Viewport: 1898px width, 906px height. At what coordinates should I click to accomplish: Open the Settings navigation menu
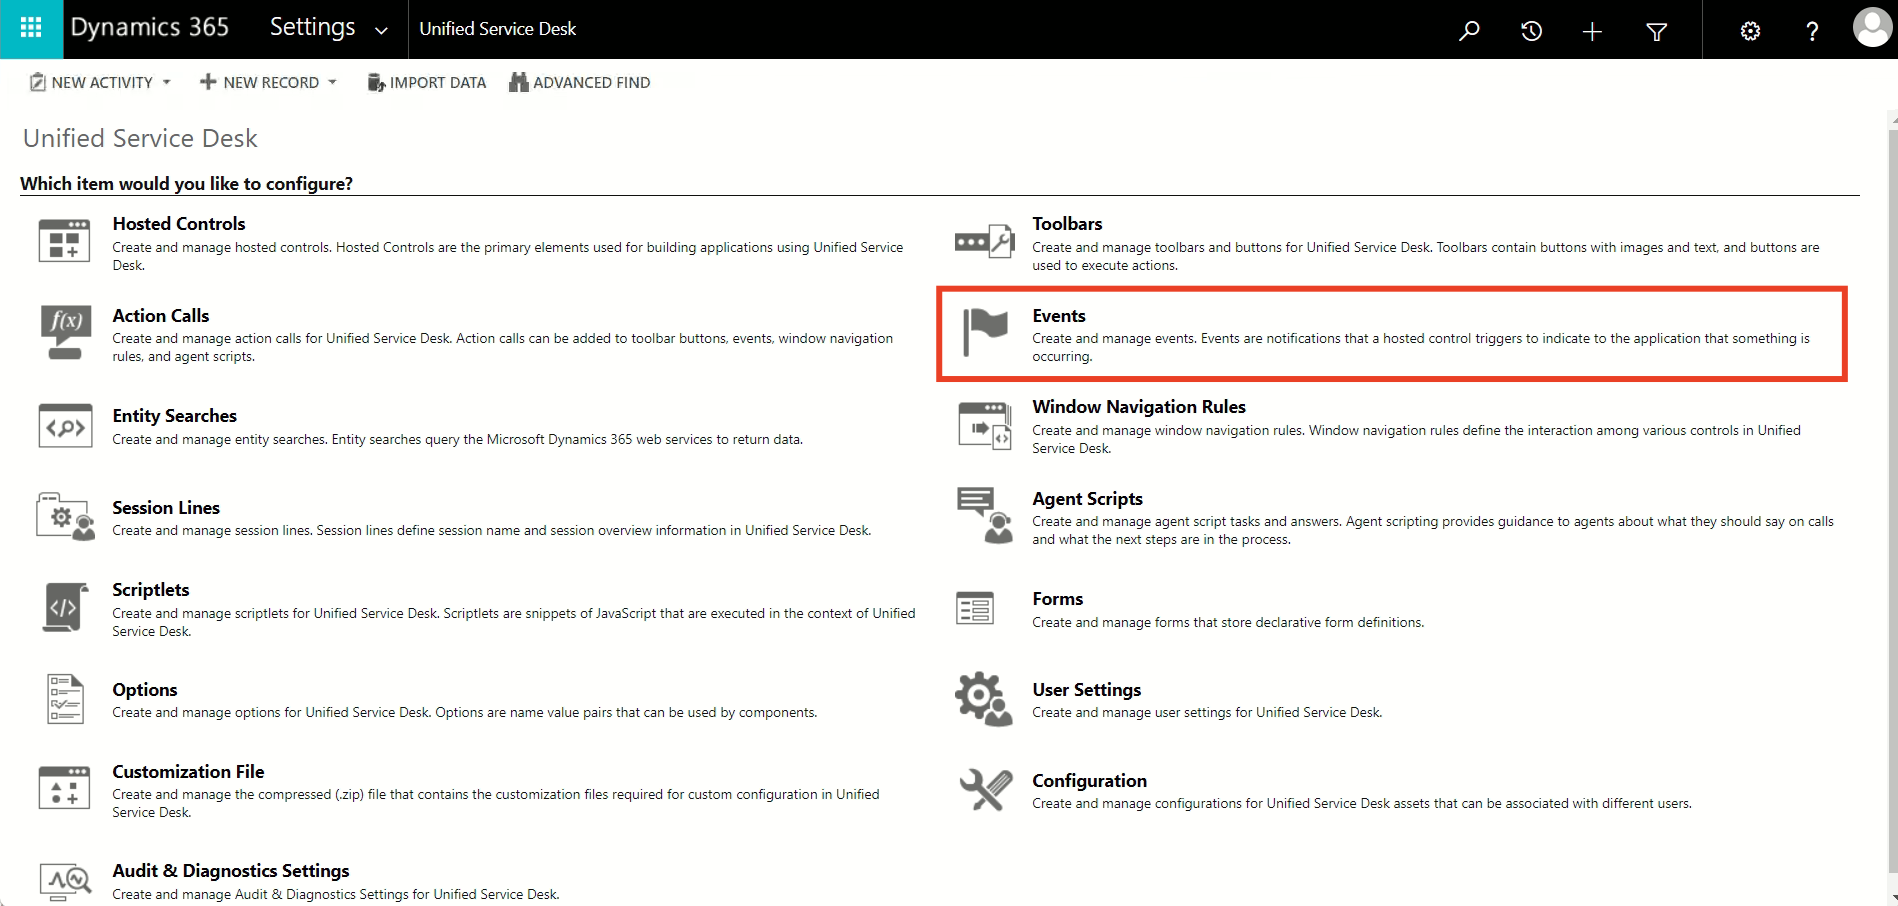pyautogui.click(x=312, y=27)
